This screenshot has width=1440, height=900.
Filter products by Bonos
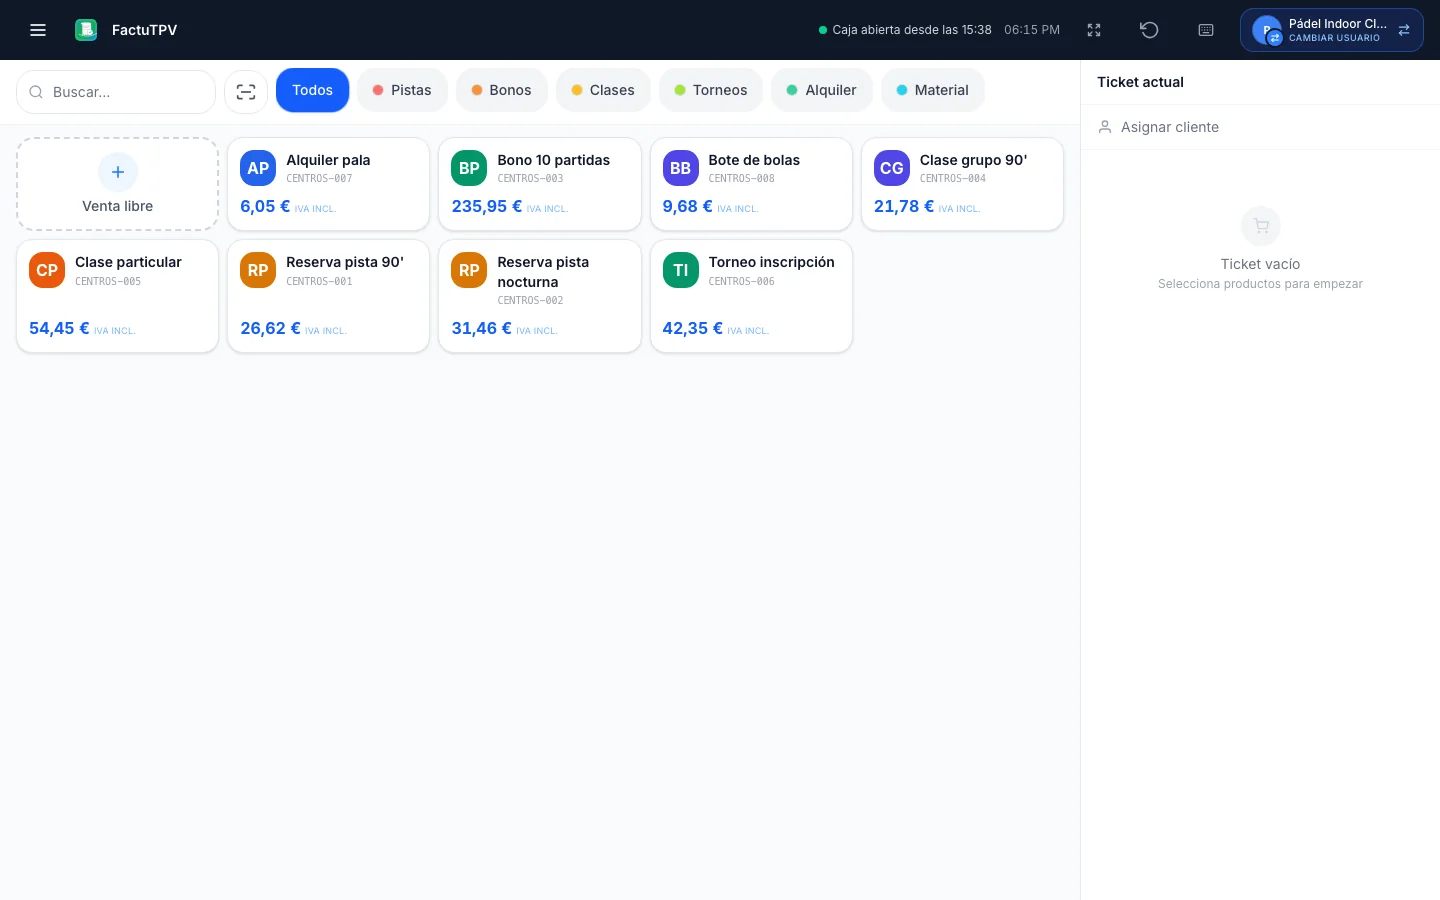502,90
